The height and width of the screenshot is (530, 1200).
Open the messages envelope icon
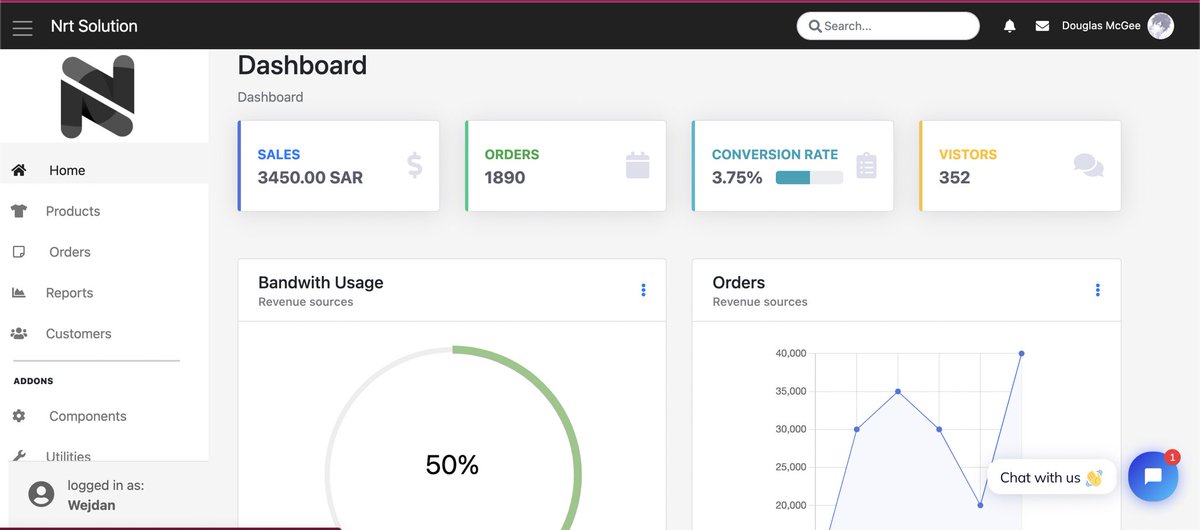tap(1042, 26)
